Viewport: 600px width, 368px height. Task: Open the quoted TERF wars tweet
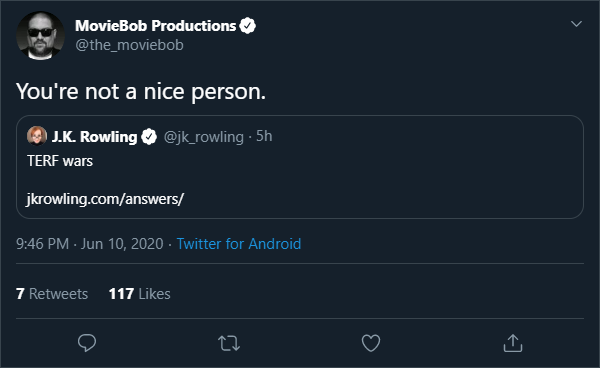300,167
